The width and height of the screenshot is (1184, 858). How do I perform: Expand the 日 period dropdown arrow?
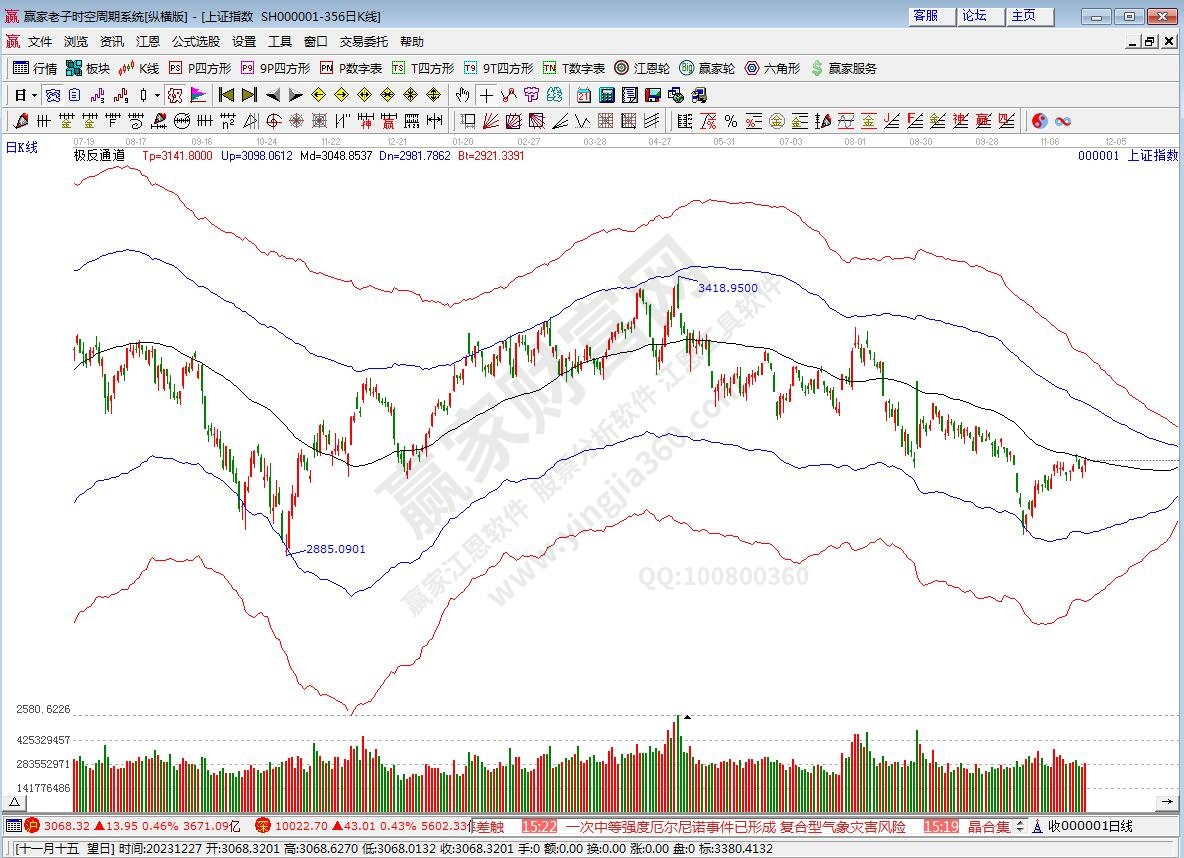34,95
